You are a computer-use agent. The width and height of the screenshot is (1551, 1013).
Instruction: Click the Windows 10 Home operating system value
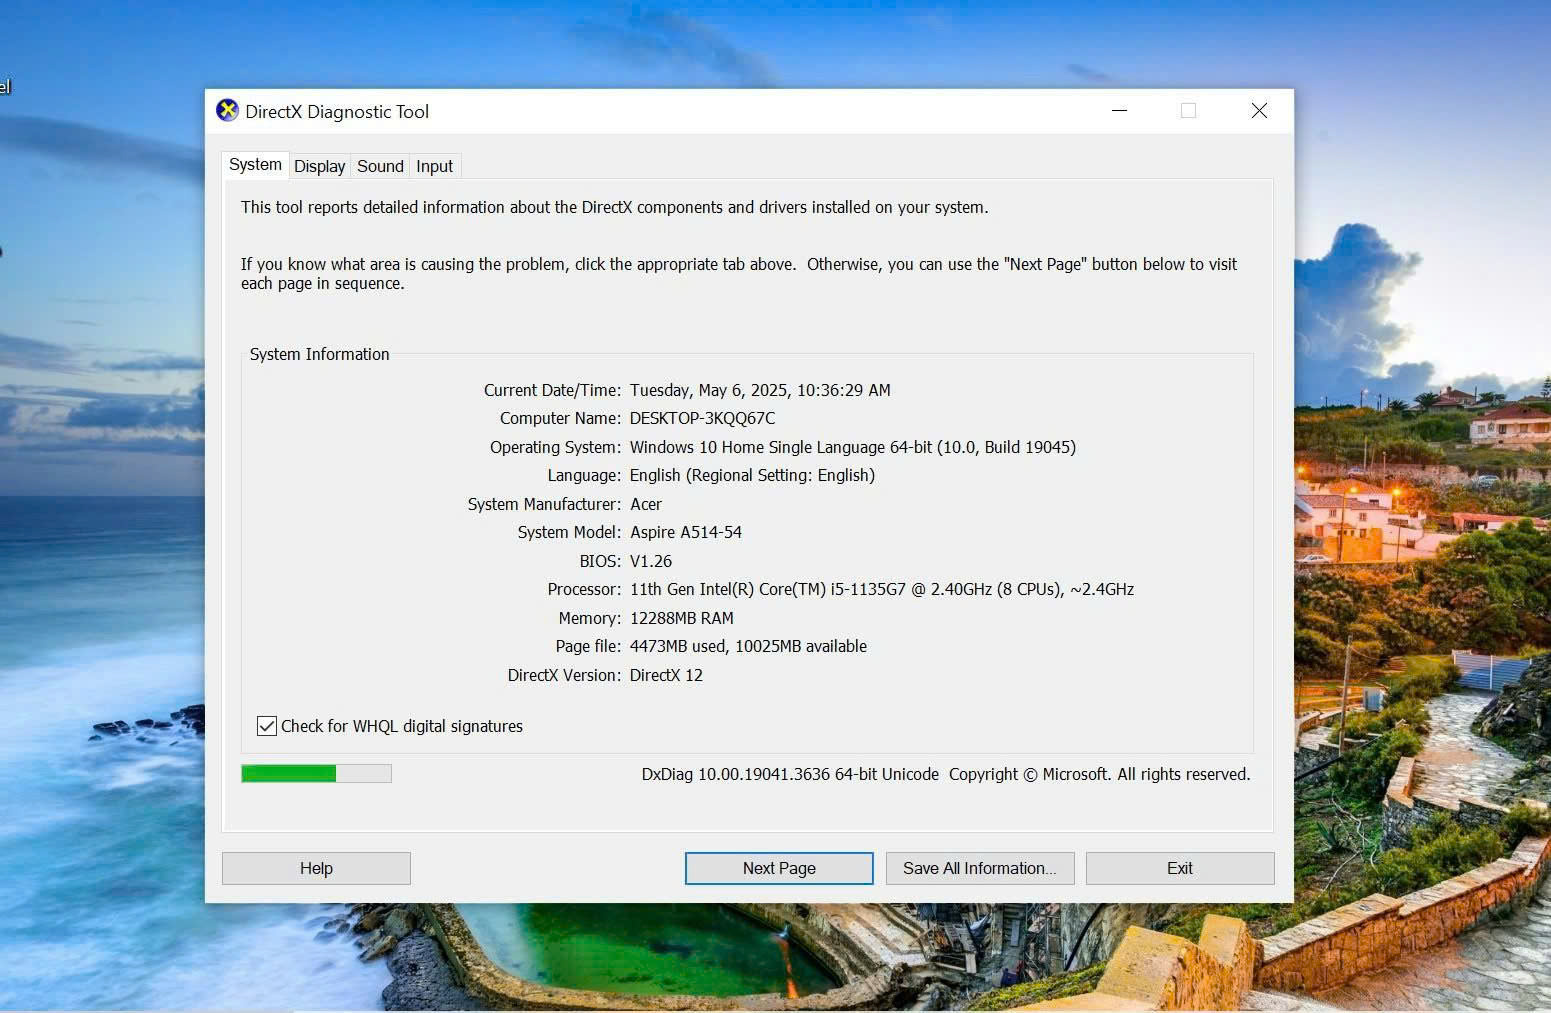click(x=853, y=447)
